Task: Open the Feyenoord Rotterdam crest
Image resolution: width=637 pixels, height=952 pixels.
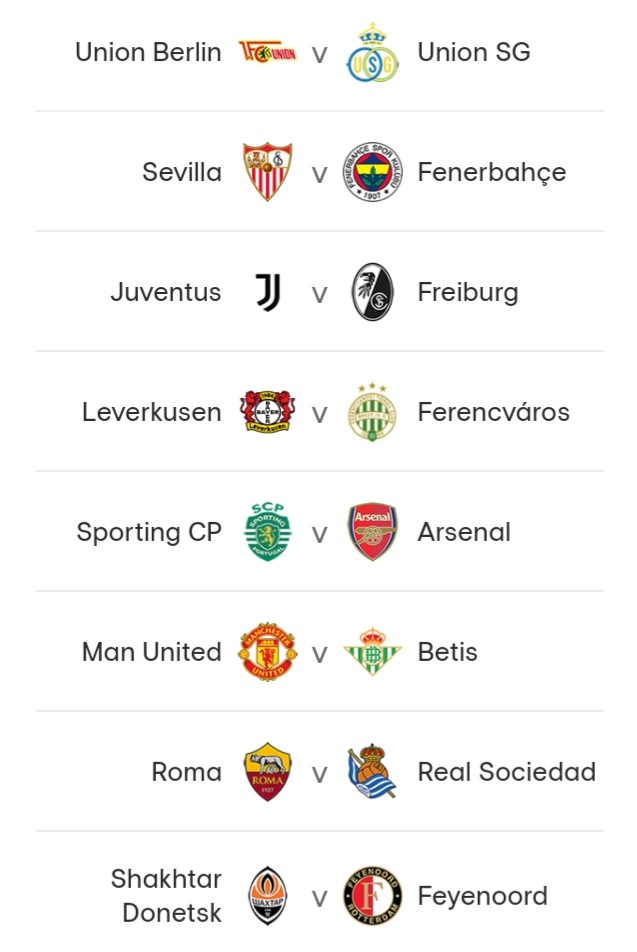Action: [x=372, y=896]
